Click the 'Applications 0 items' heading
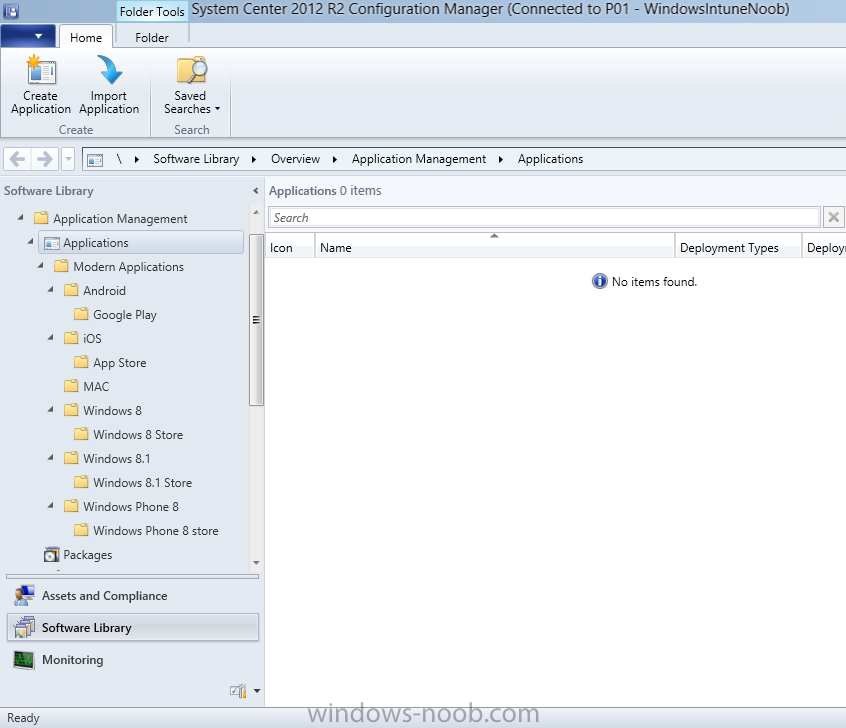The height and width of the screenshot is (728, 846). [325, 190]
